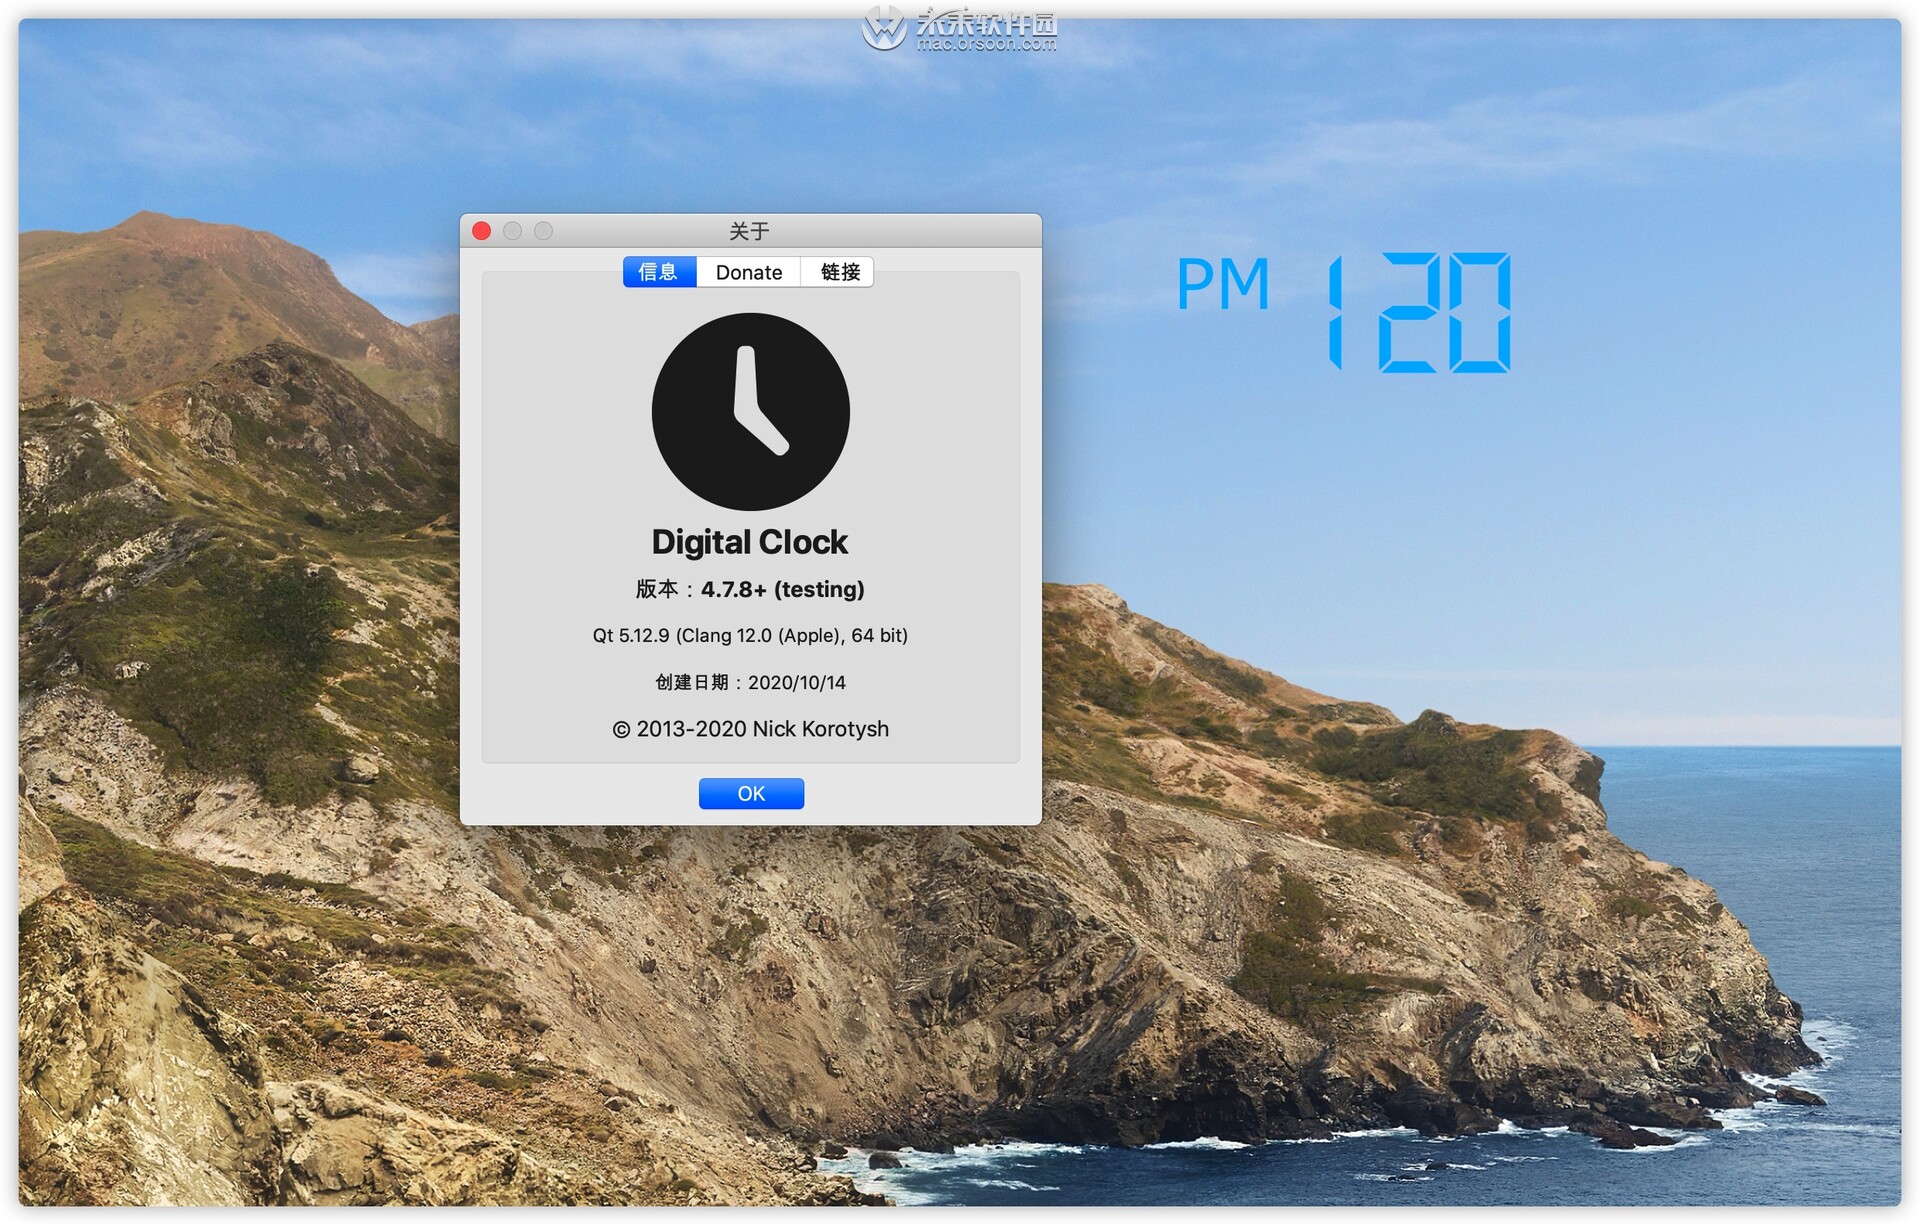
Task: Click the black clock logo in the dialog
Action: pyautogui.click(x=751, y=412)
